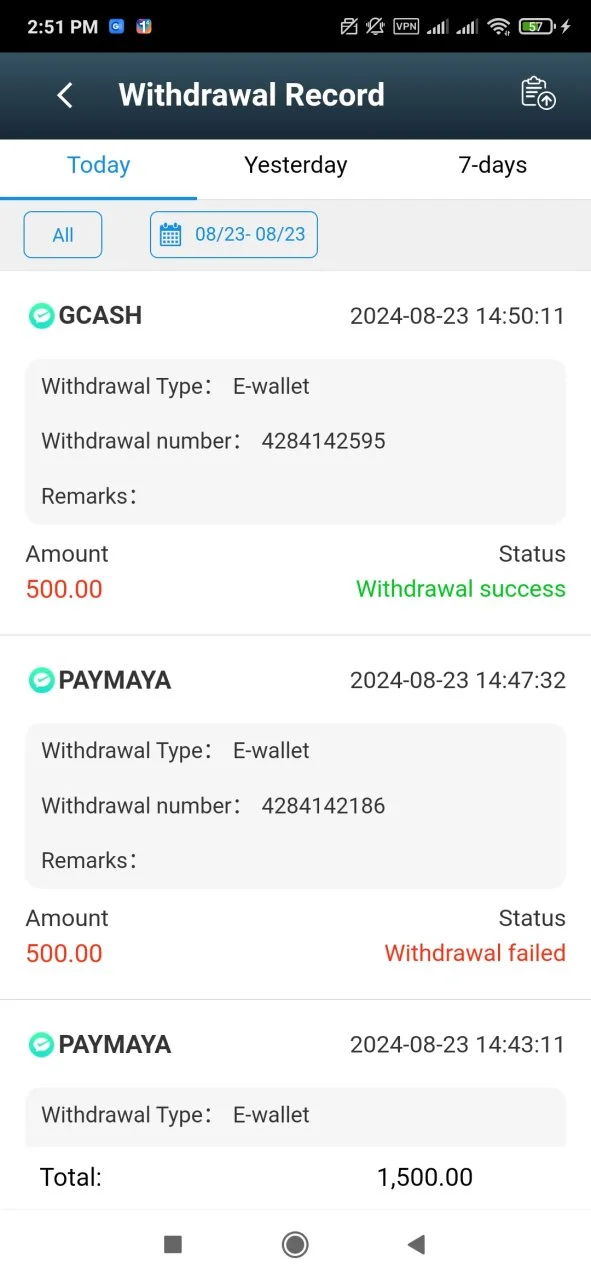The width and height of the screenshot is (591, 1280).
Task: Tap the Withdrawal failed status text
Action: (475, 953)
